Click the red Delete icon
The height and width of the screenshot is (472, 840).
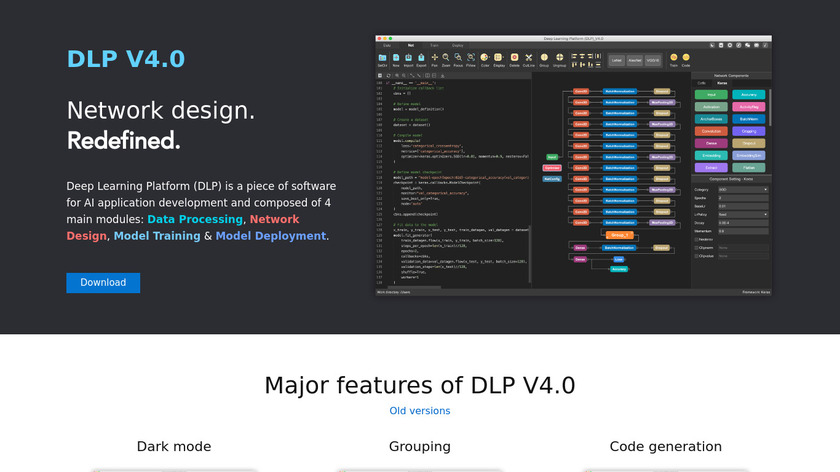pos(514,57)
